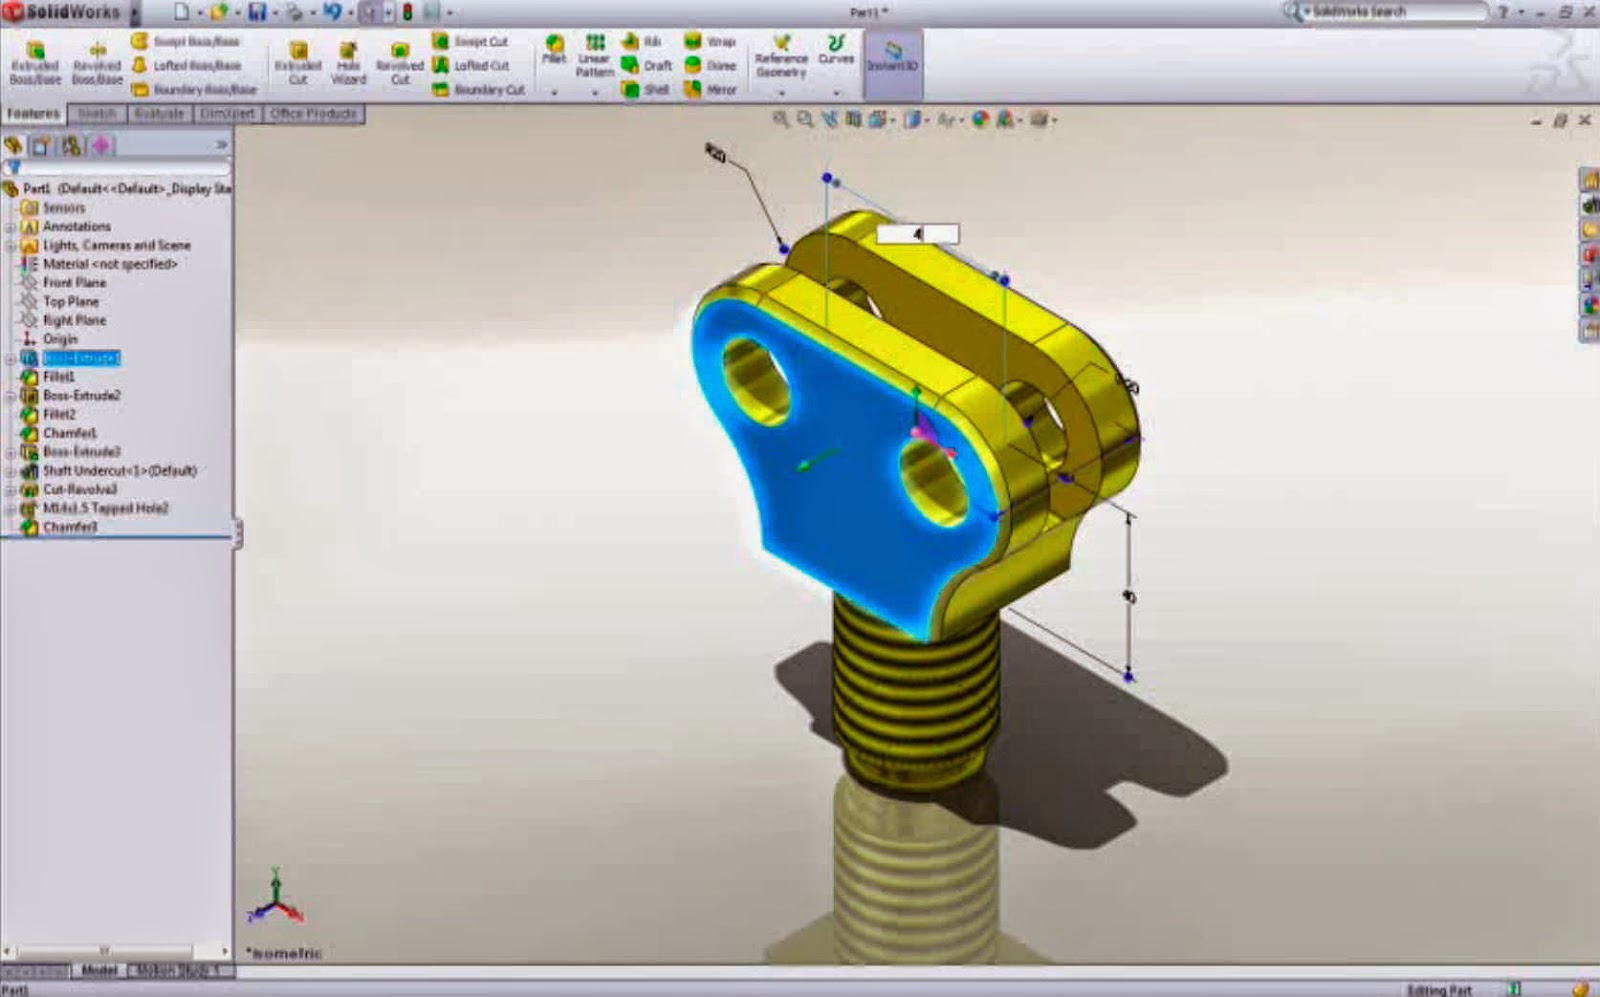Select the Revolved Boss/Base tool
The image size is (1600, 997).
click(x=97, y=63)
